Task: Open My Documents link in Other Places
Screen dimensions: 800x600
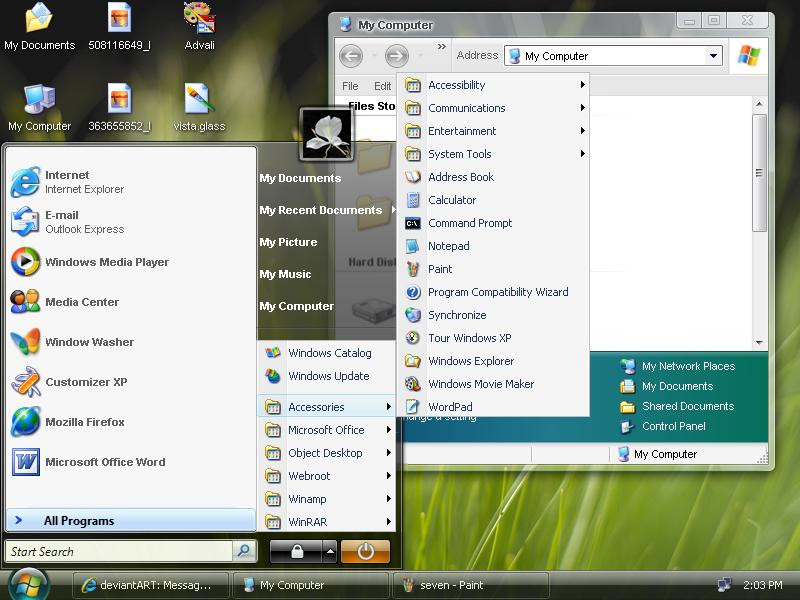Action: (667, 386)
